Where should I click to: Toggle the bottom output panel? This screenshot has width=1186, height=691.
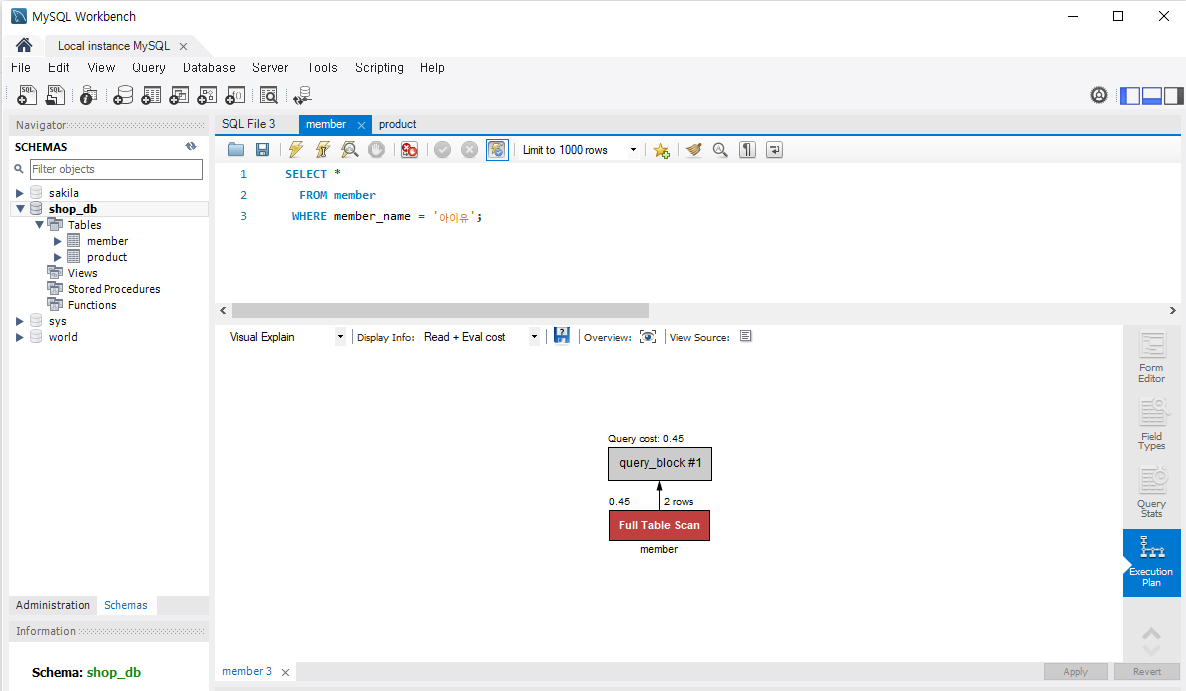1152,96
